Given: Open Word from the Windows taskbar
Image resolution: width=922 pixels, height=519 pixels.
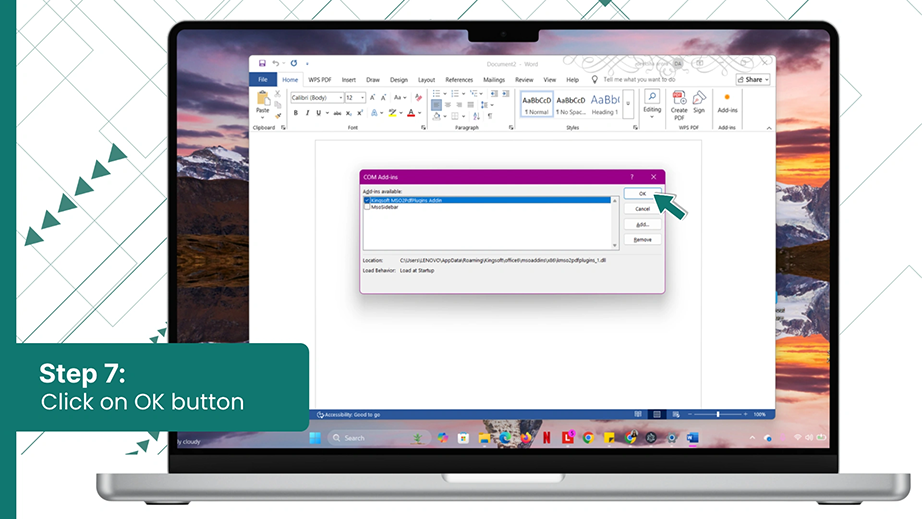Looking at the screenshot, I should coord(693,438).
